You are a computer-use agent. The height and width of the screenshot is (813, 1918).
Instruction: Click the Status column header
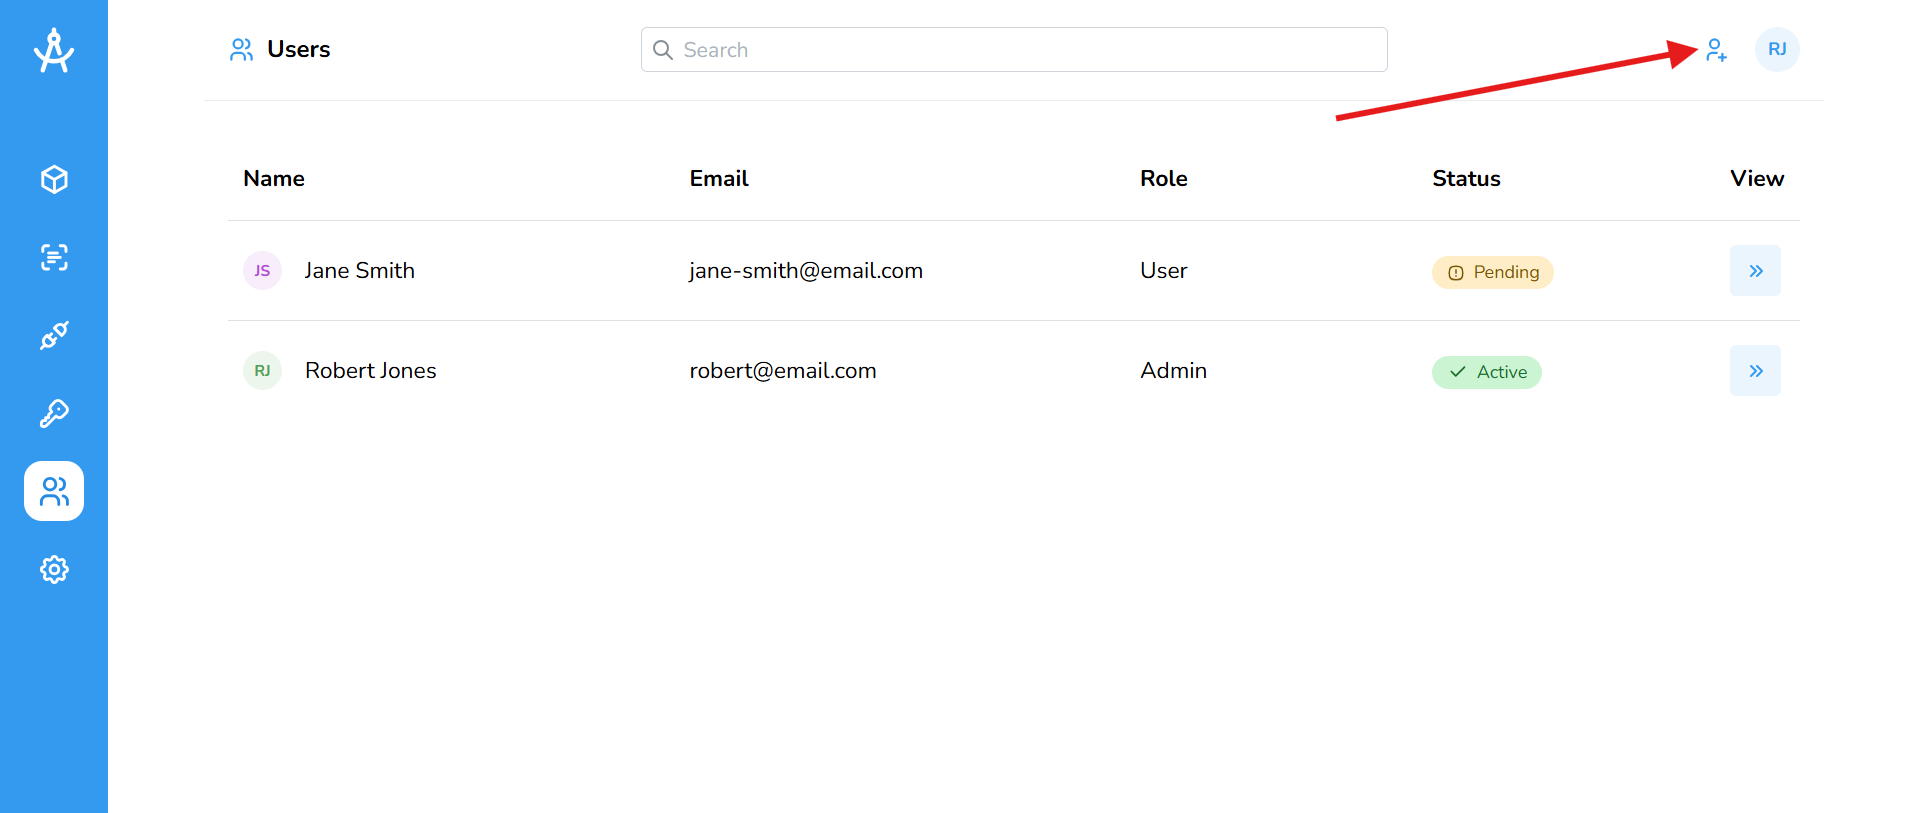1466,179
